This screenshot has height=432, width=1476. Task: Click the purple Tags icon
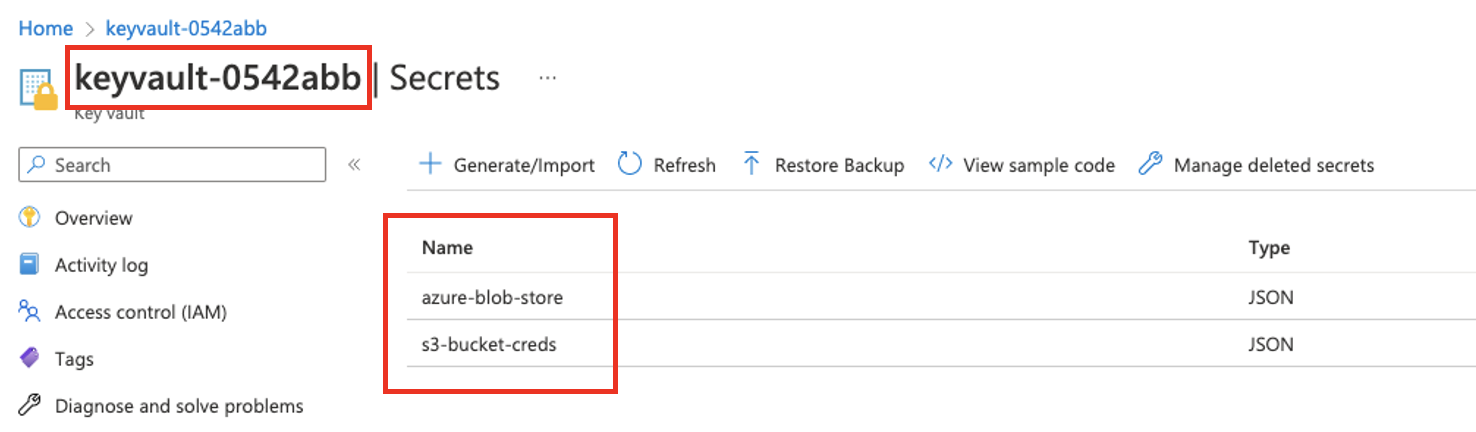pos(30,359)
